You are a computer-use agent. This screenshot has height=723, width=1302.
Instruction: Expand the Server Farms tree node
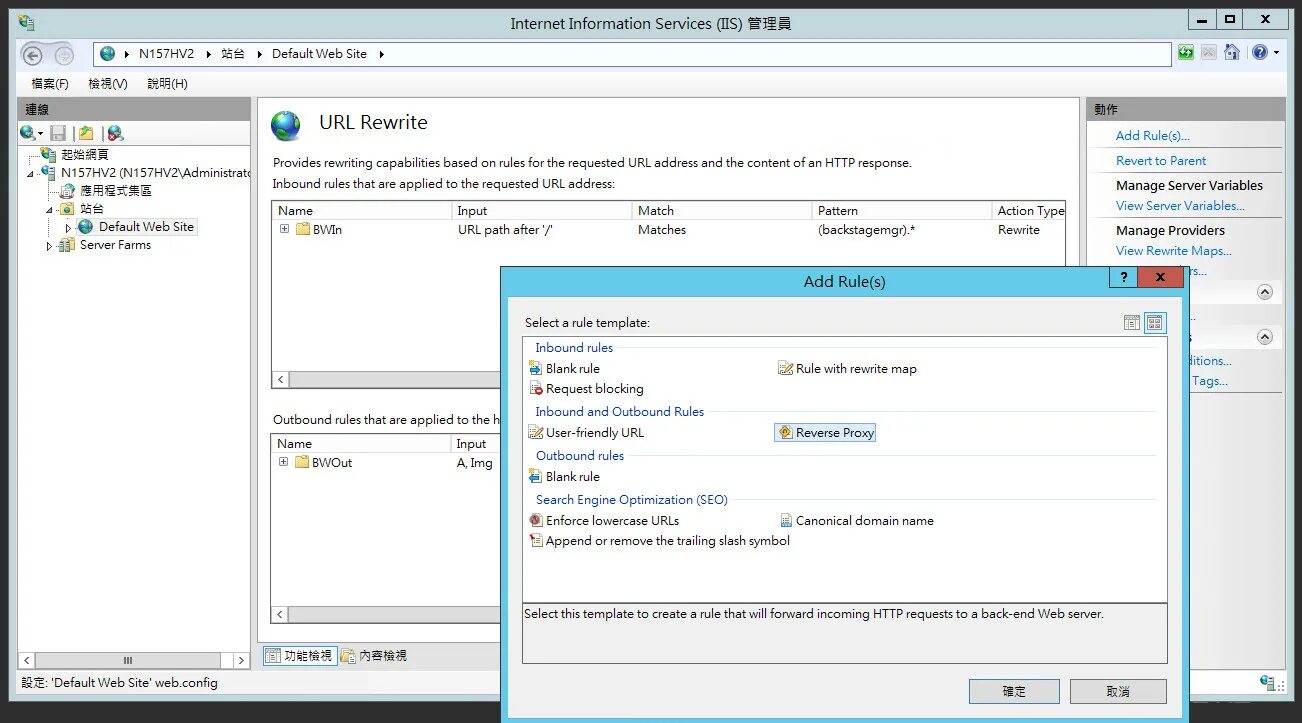pos(49,245)
